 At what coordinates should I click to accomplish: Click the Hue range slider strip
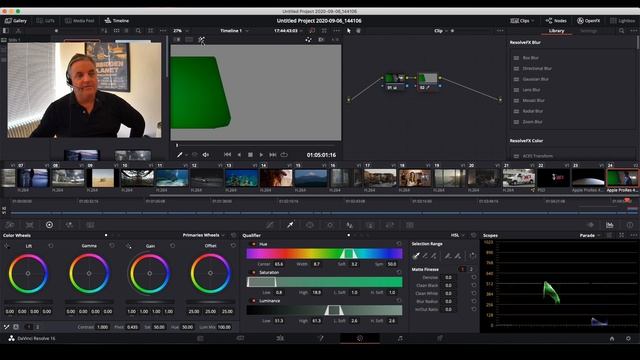click(x=324, y=254)
